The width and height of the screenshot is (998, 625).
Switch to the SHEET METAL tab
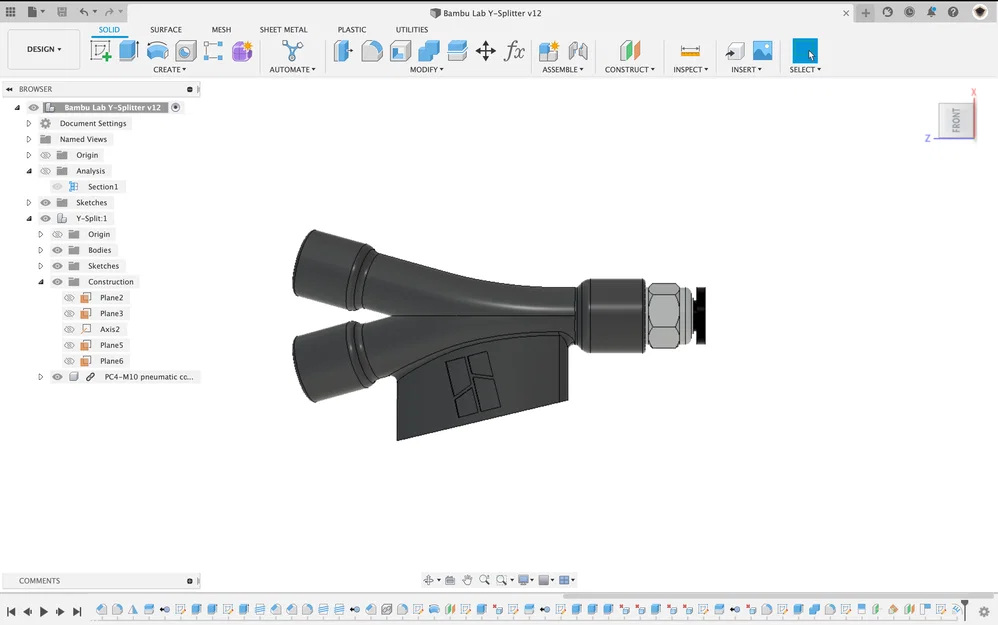coord(283,29)
